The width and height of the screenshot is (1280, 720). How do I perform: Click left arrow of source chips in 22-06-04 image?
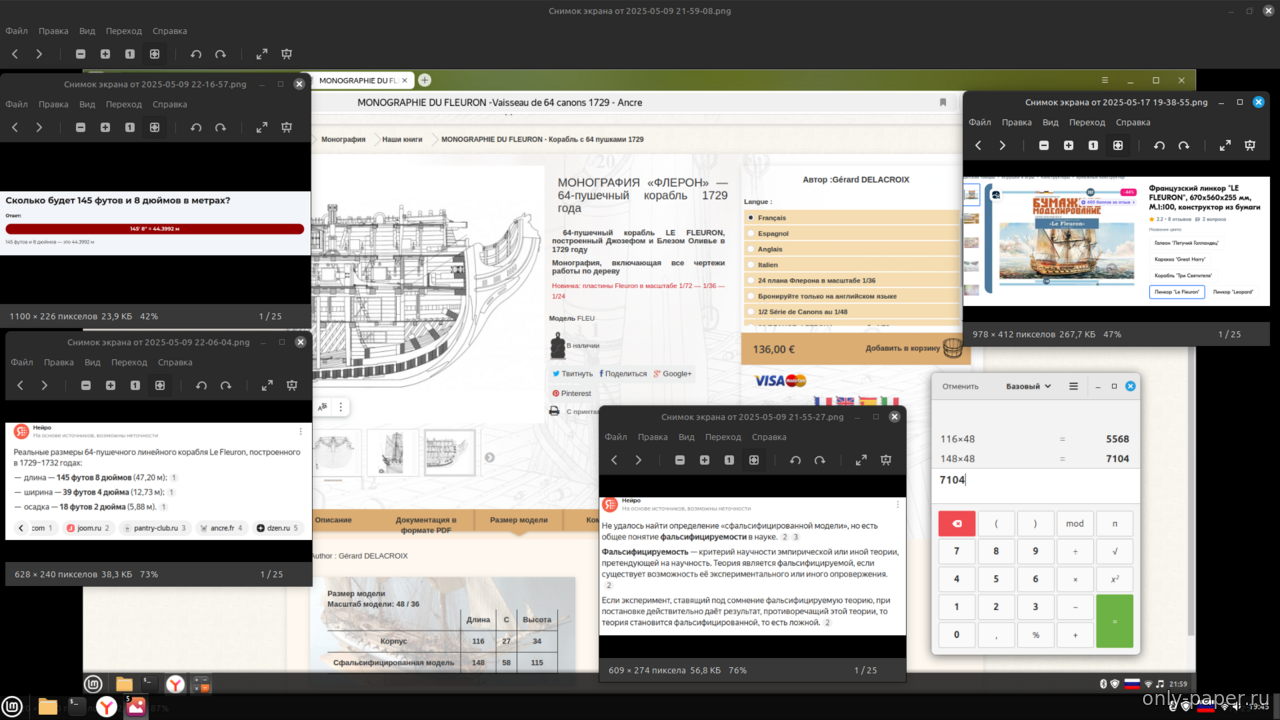21,527
